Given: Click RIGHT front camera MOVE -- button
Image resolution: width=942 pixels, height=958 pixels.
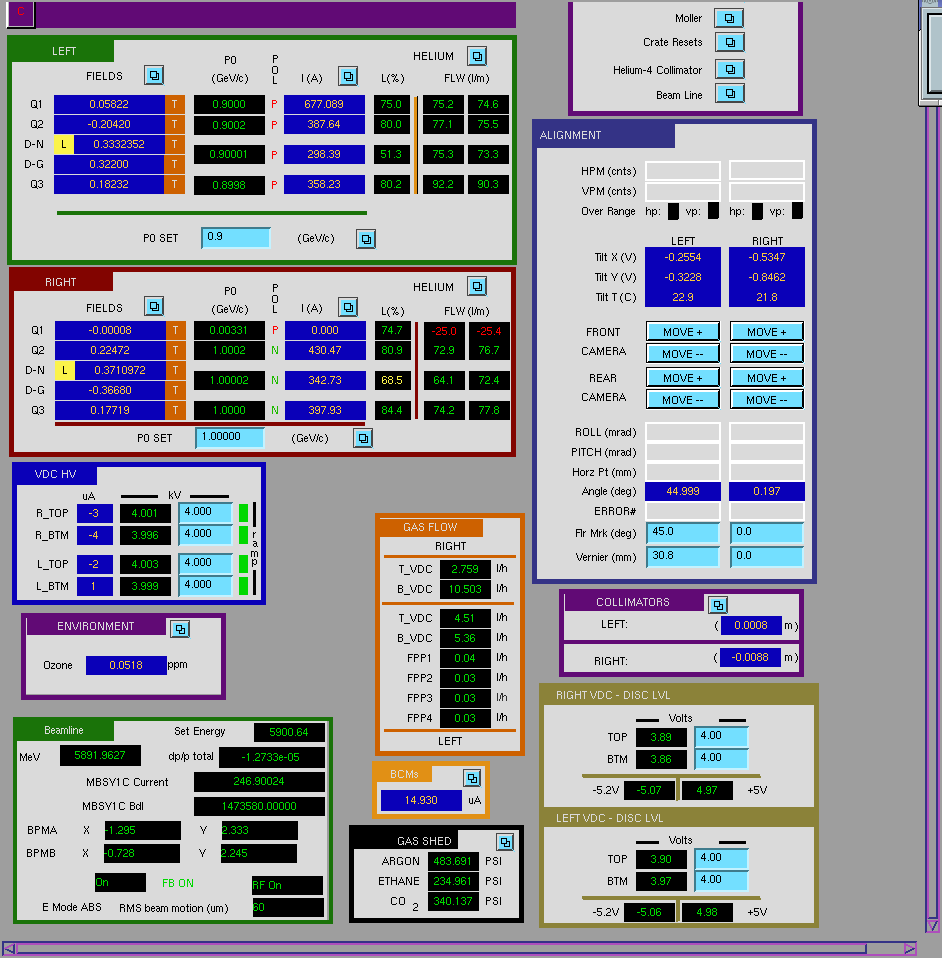Looking at the screenshot, I should tap(767, 354).
